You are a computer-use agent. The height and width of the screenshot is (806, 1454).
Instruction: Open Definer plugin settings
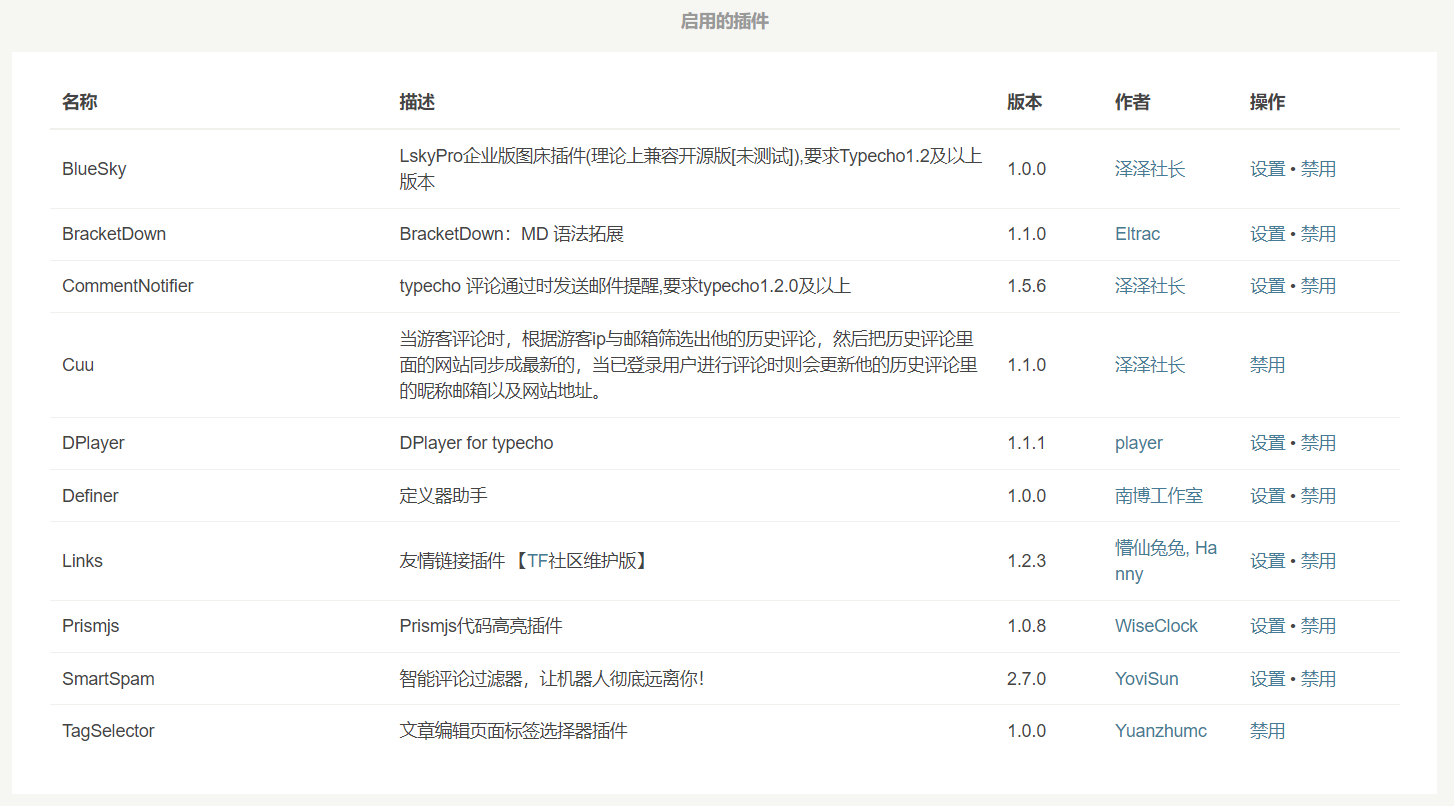click(1267, 496)
